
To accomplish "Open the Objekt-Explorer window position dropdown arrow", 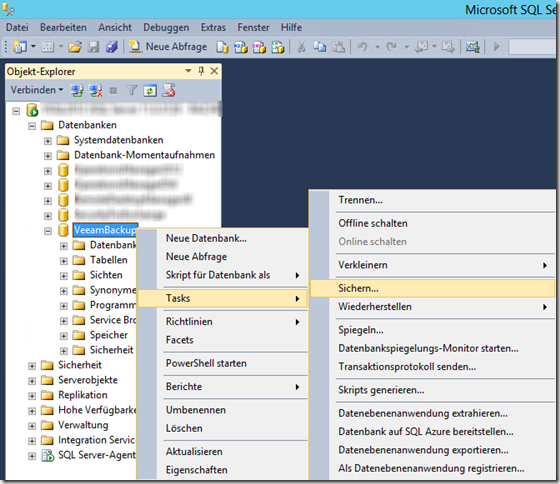I will 188,71.
